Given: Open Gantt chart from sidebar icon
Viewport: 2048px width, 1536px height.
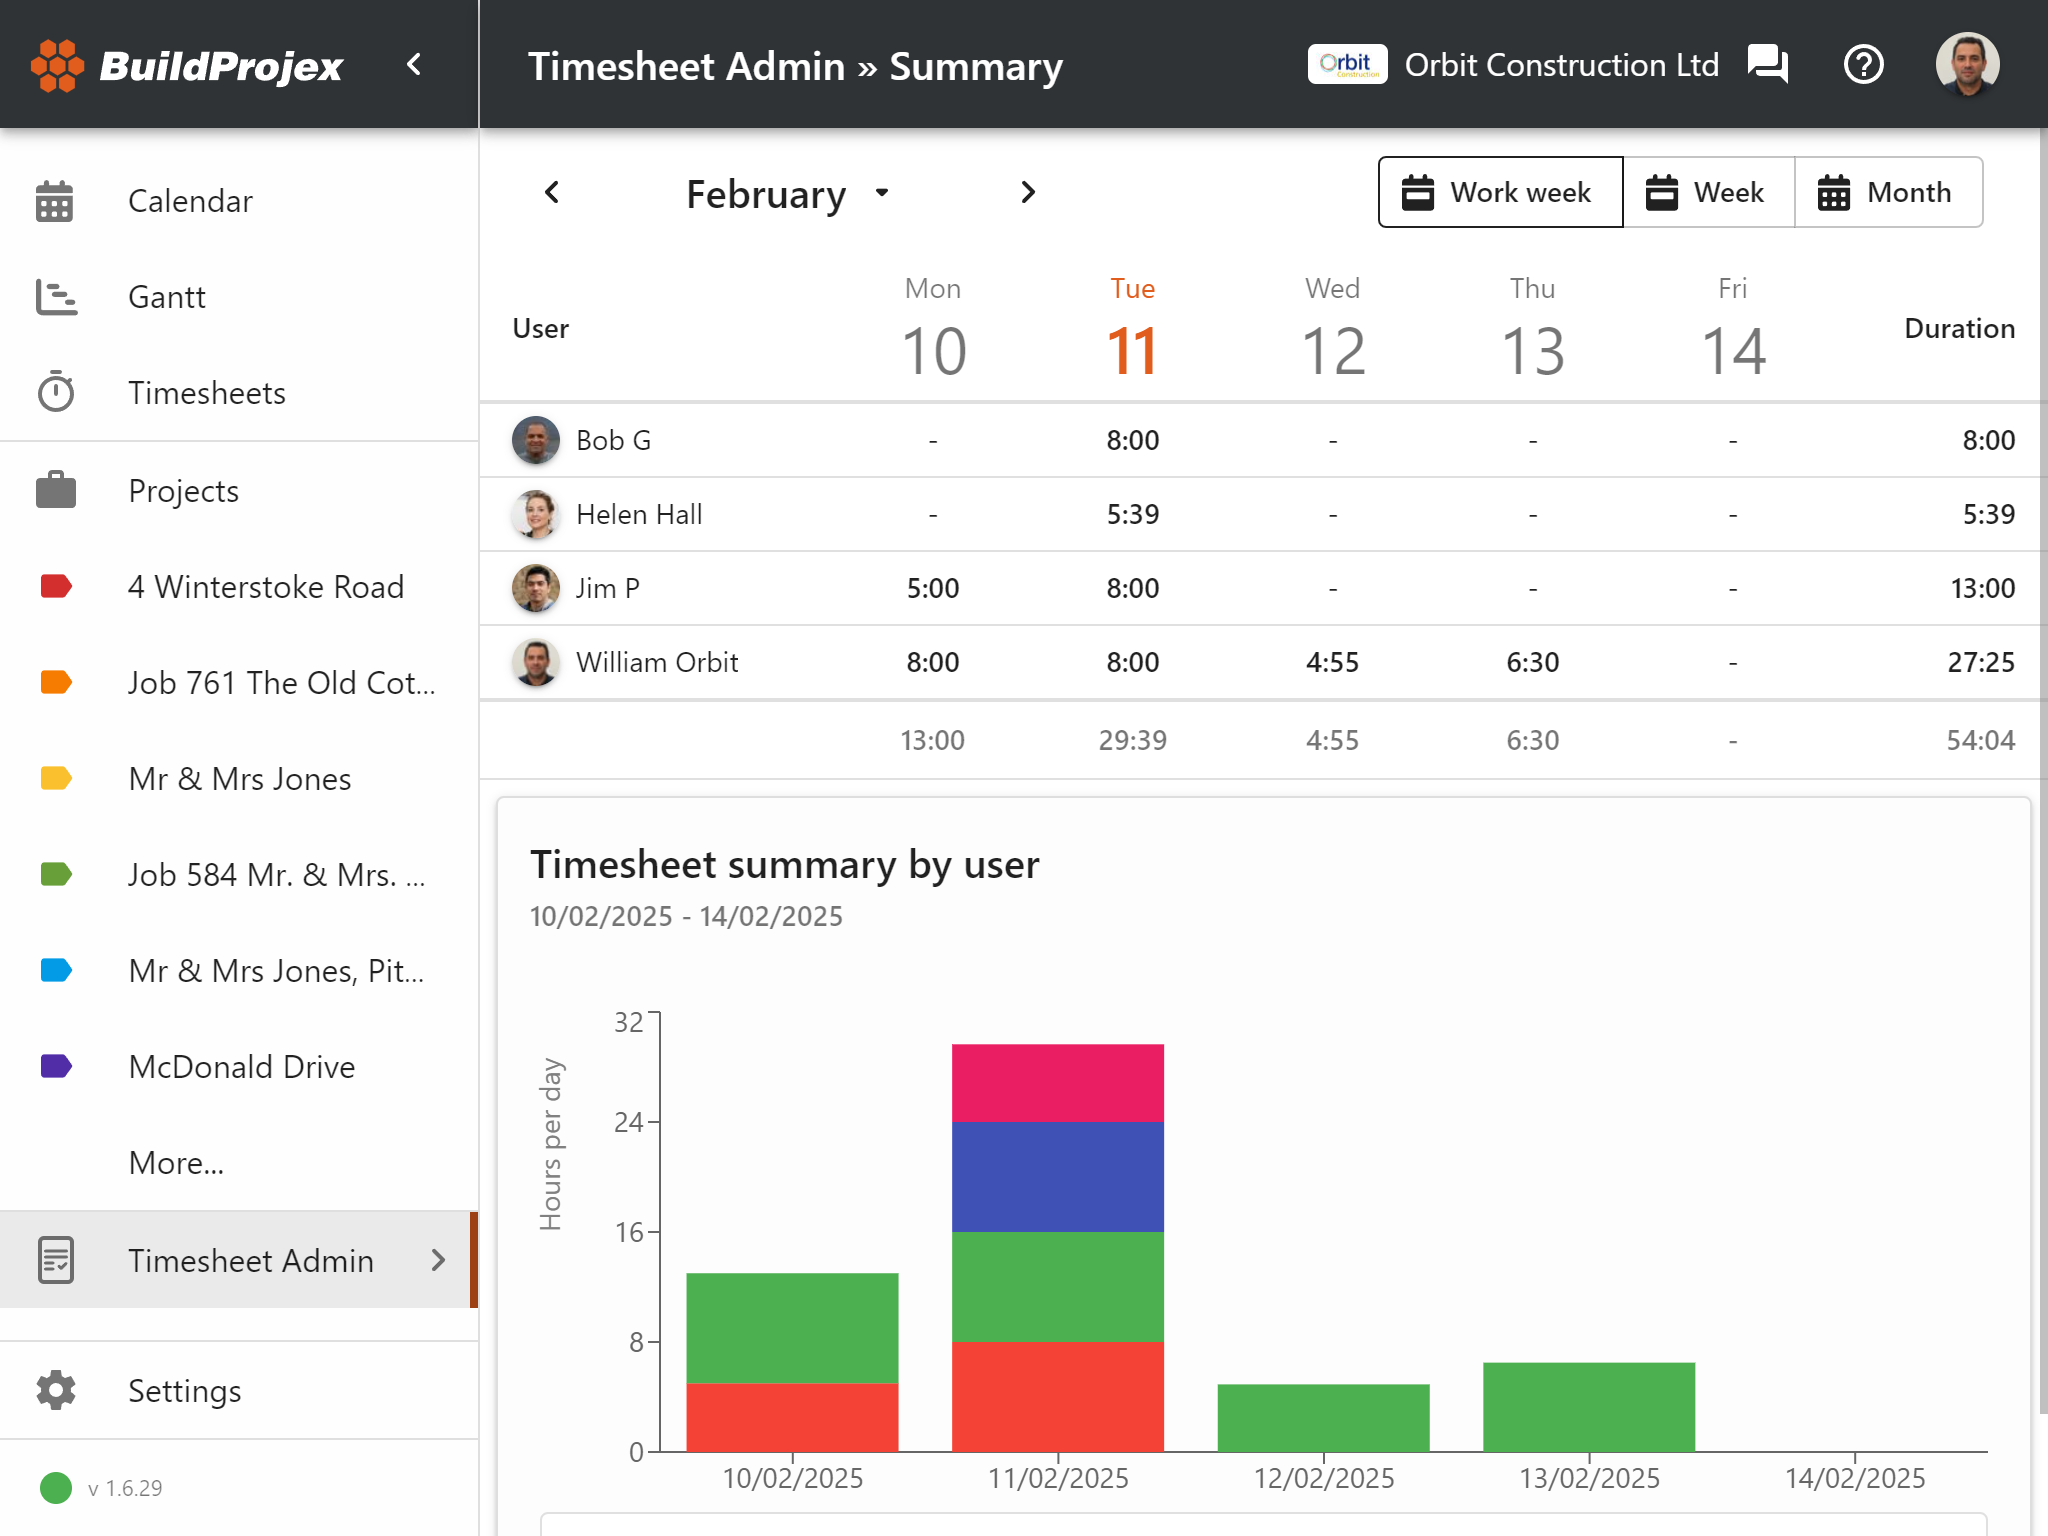Looking at the screenshot, I should pos(55,297).
